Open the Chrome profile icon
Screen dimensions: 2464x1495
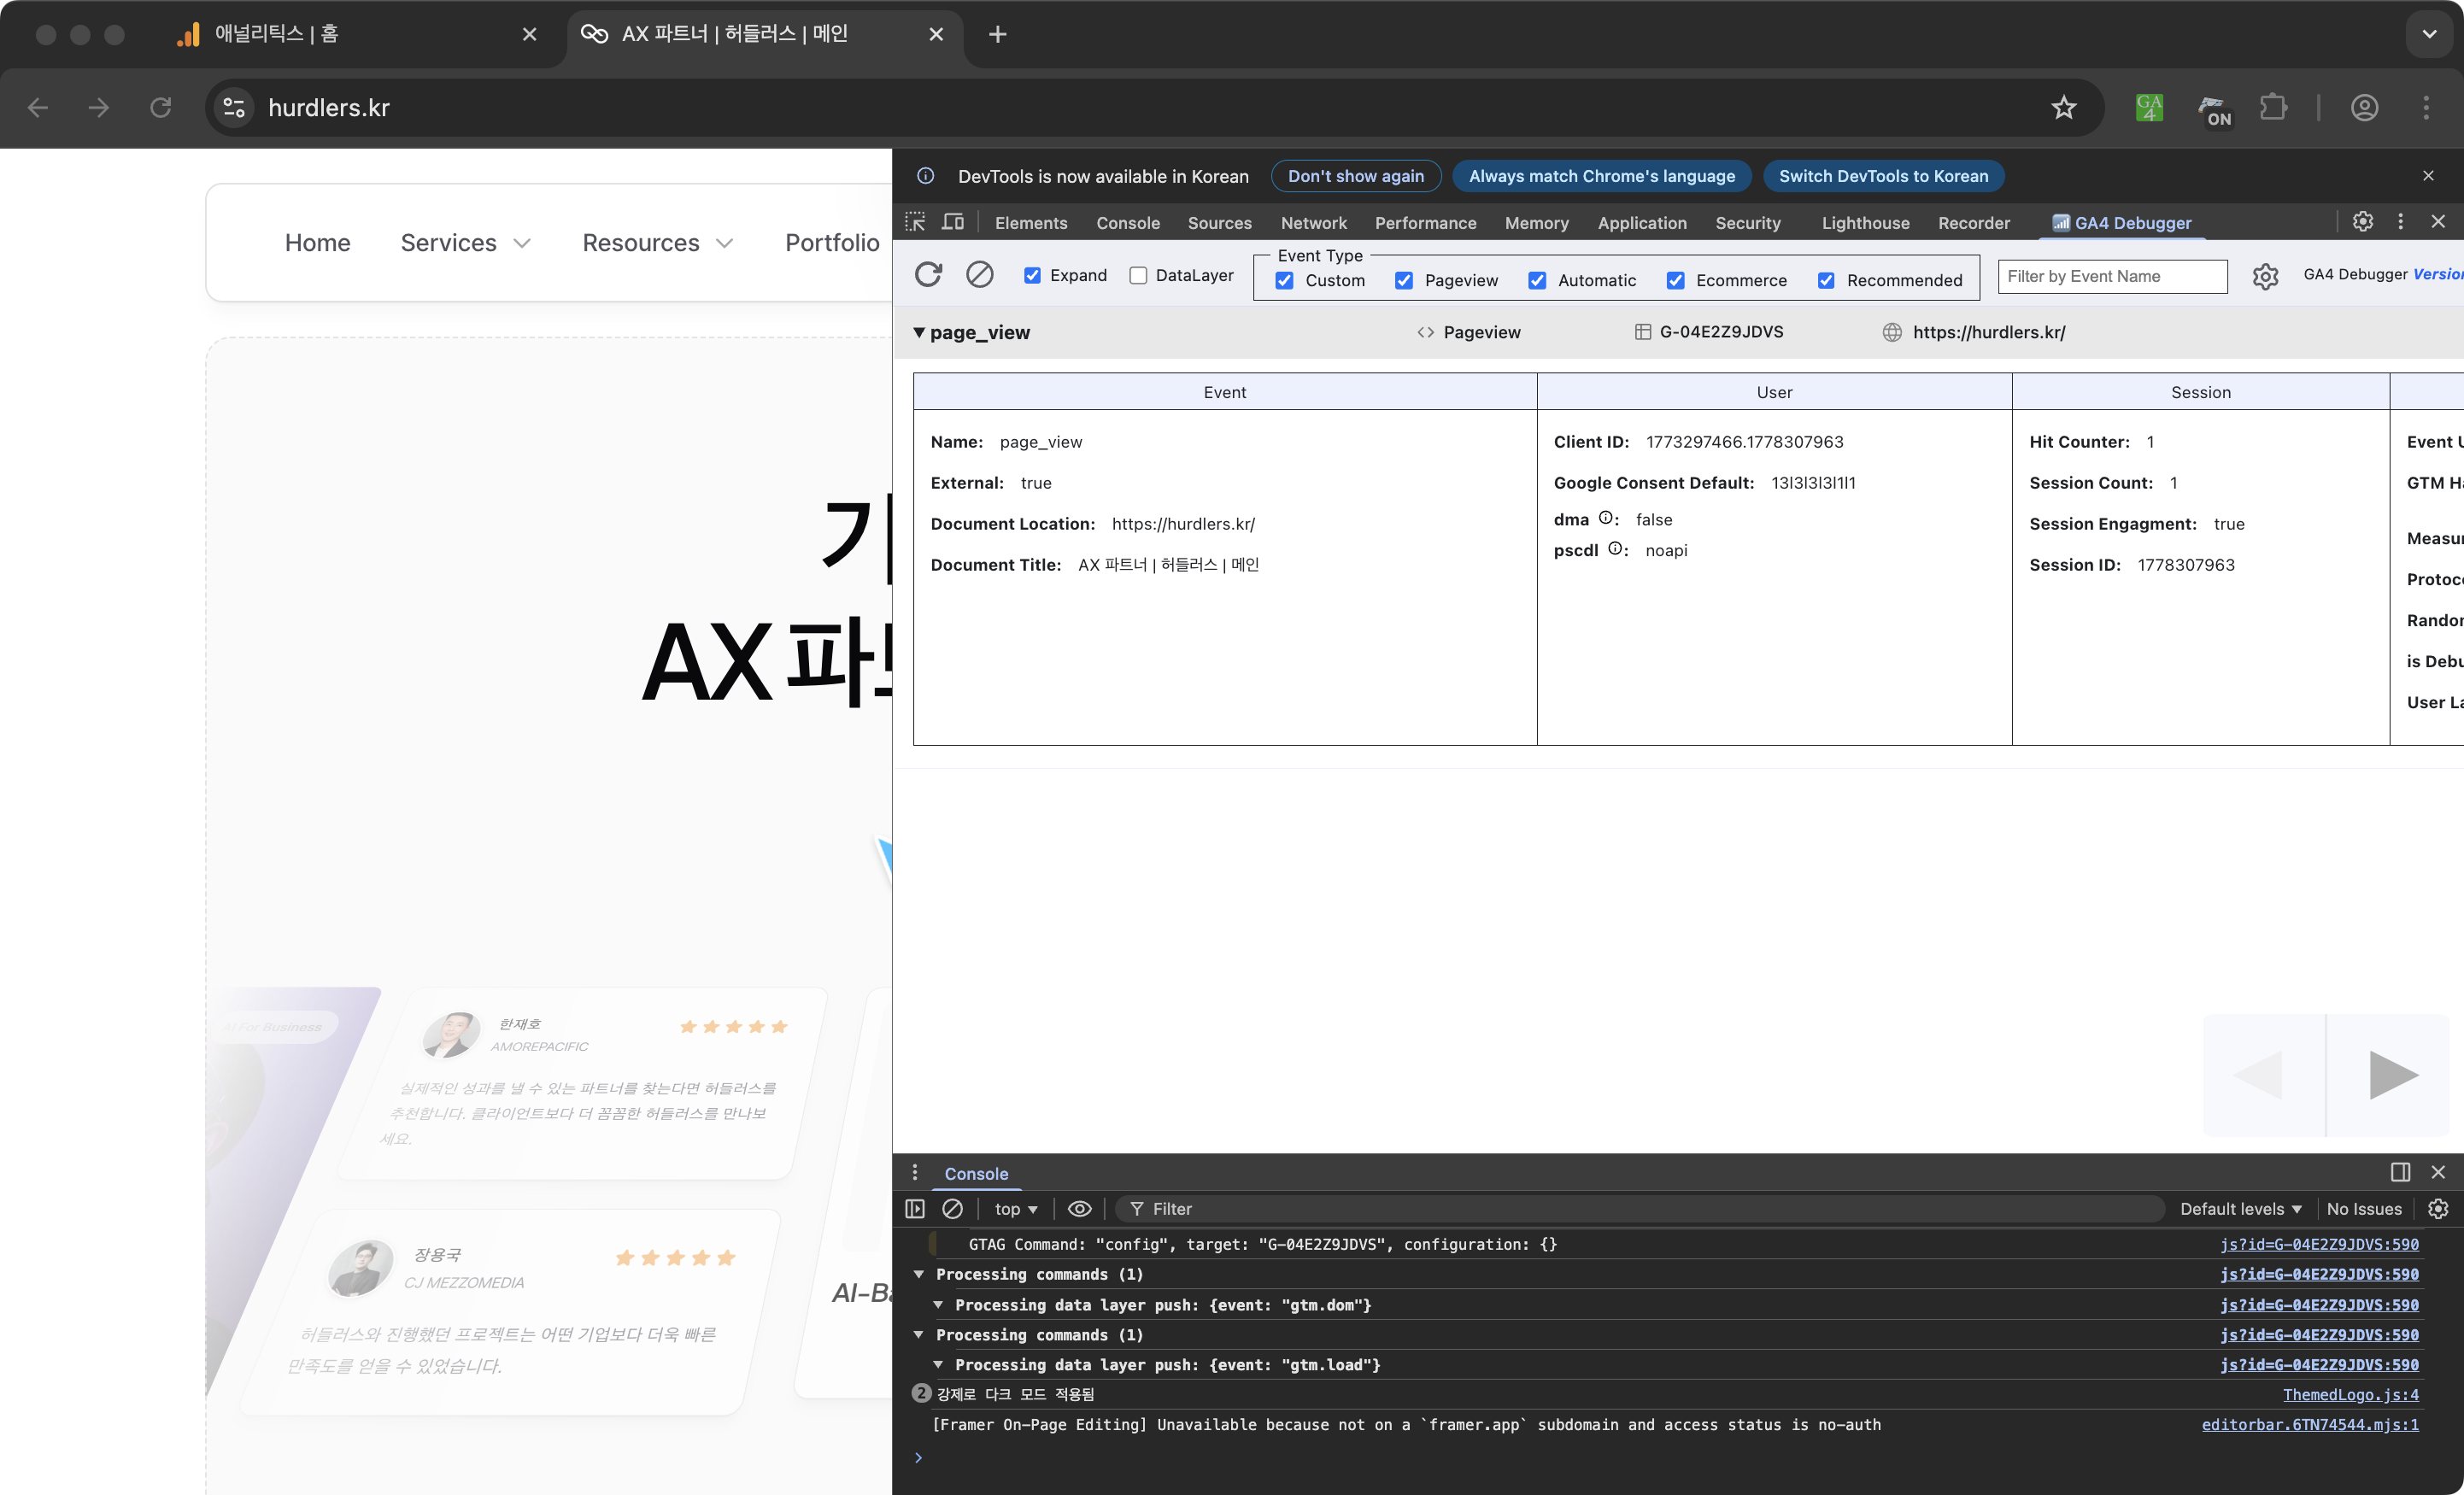pos(2364,107)
